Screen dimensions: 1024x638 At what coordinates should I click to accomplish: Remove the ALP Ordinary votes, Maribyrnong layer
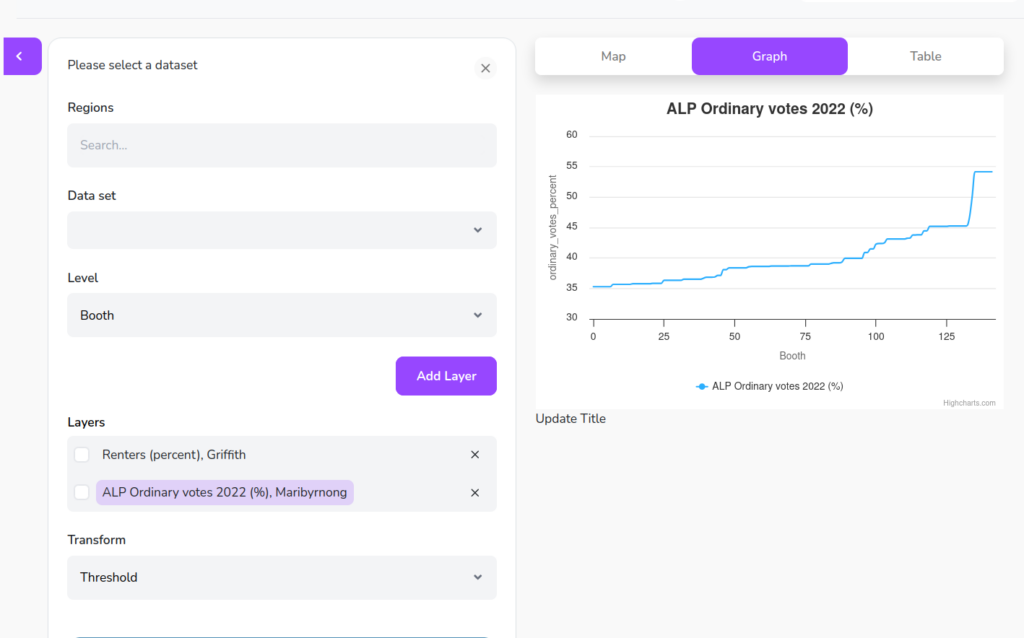click(475, 493)
